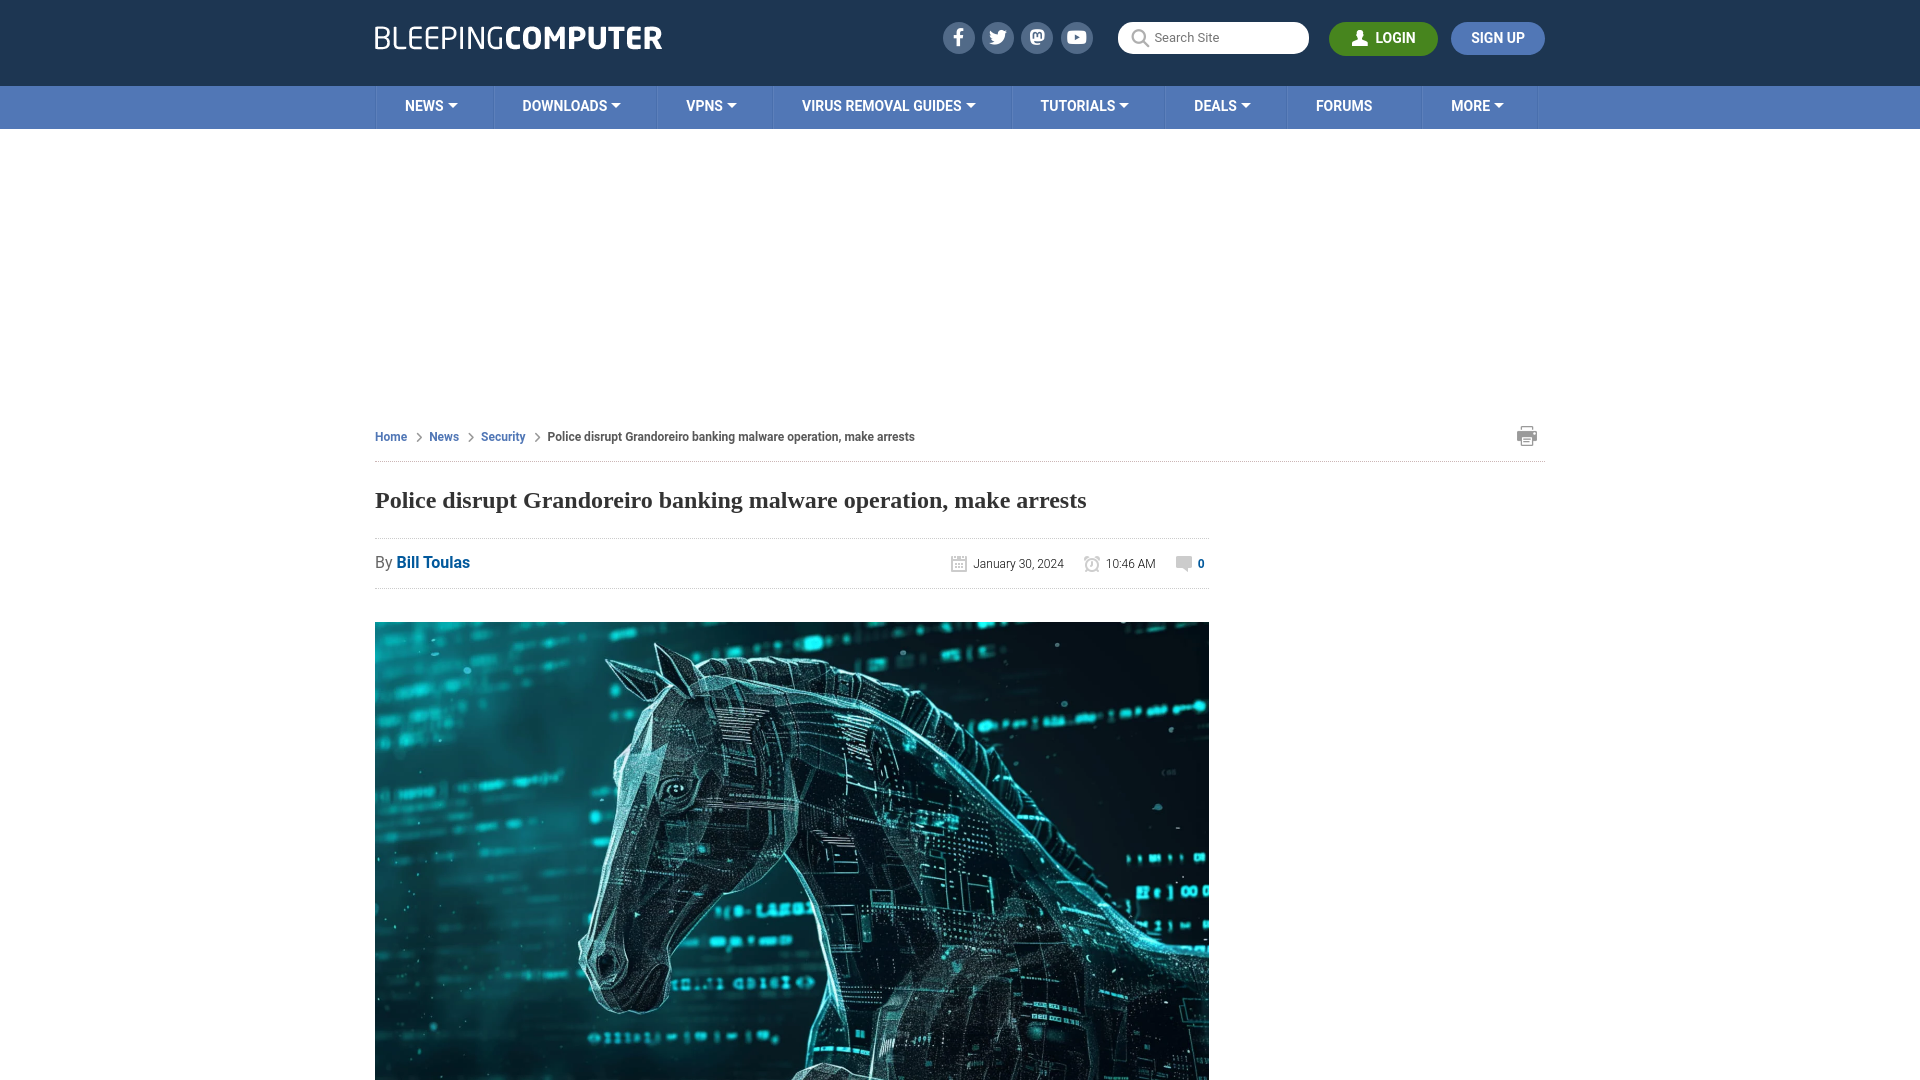Expand the MORE navigation menu
Viewport: 1920px width, 1080px height.
1477,107
